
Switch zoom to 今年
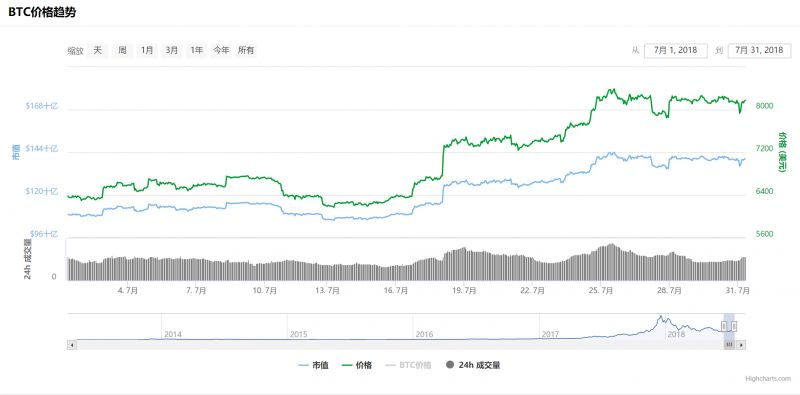221,50
